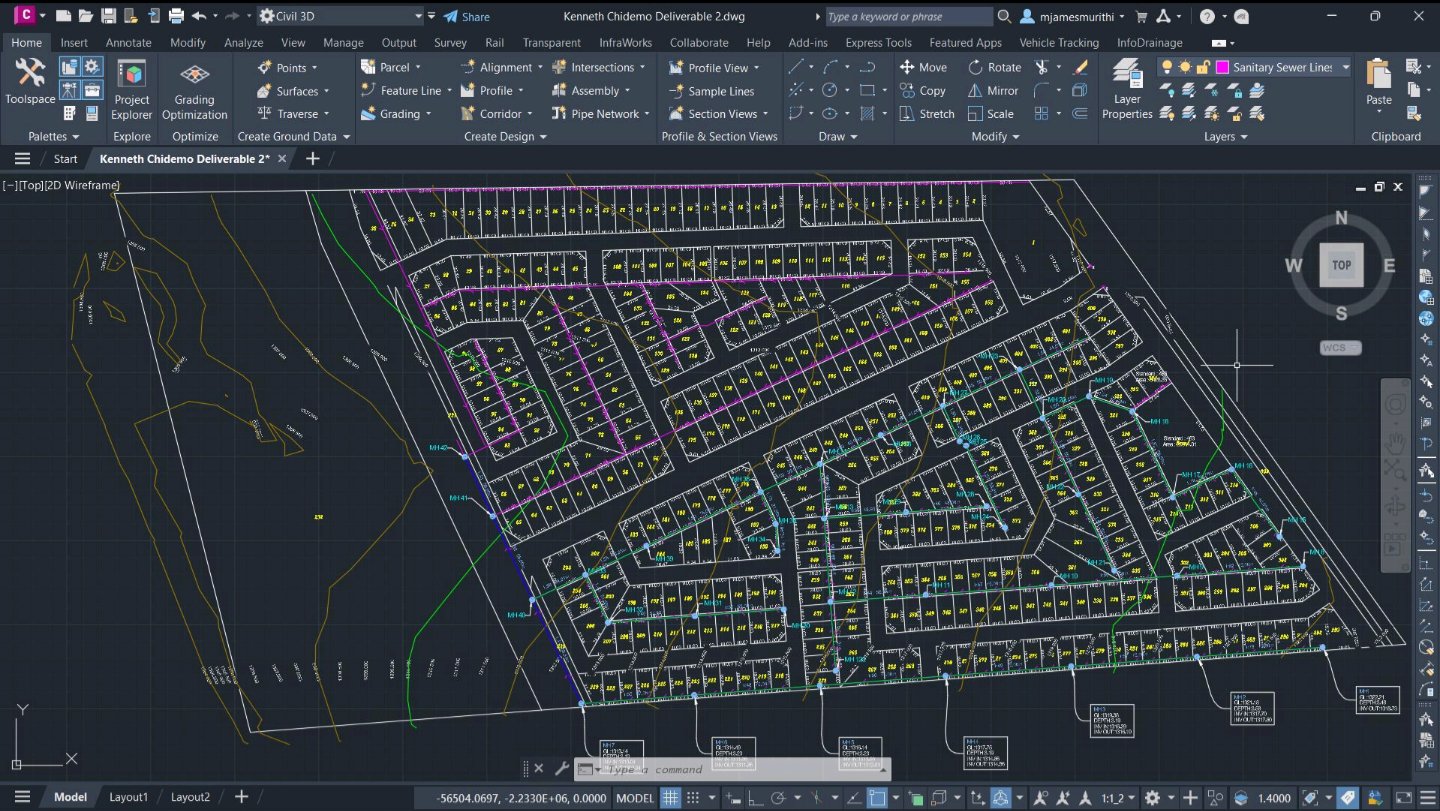Click the Profile View tool
1440x811 pixels.
714,67
